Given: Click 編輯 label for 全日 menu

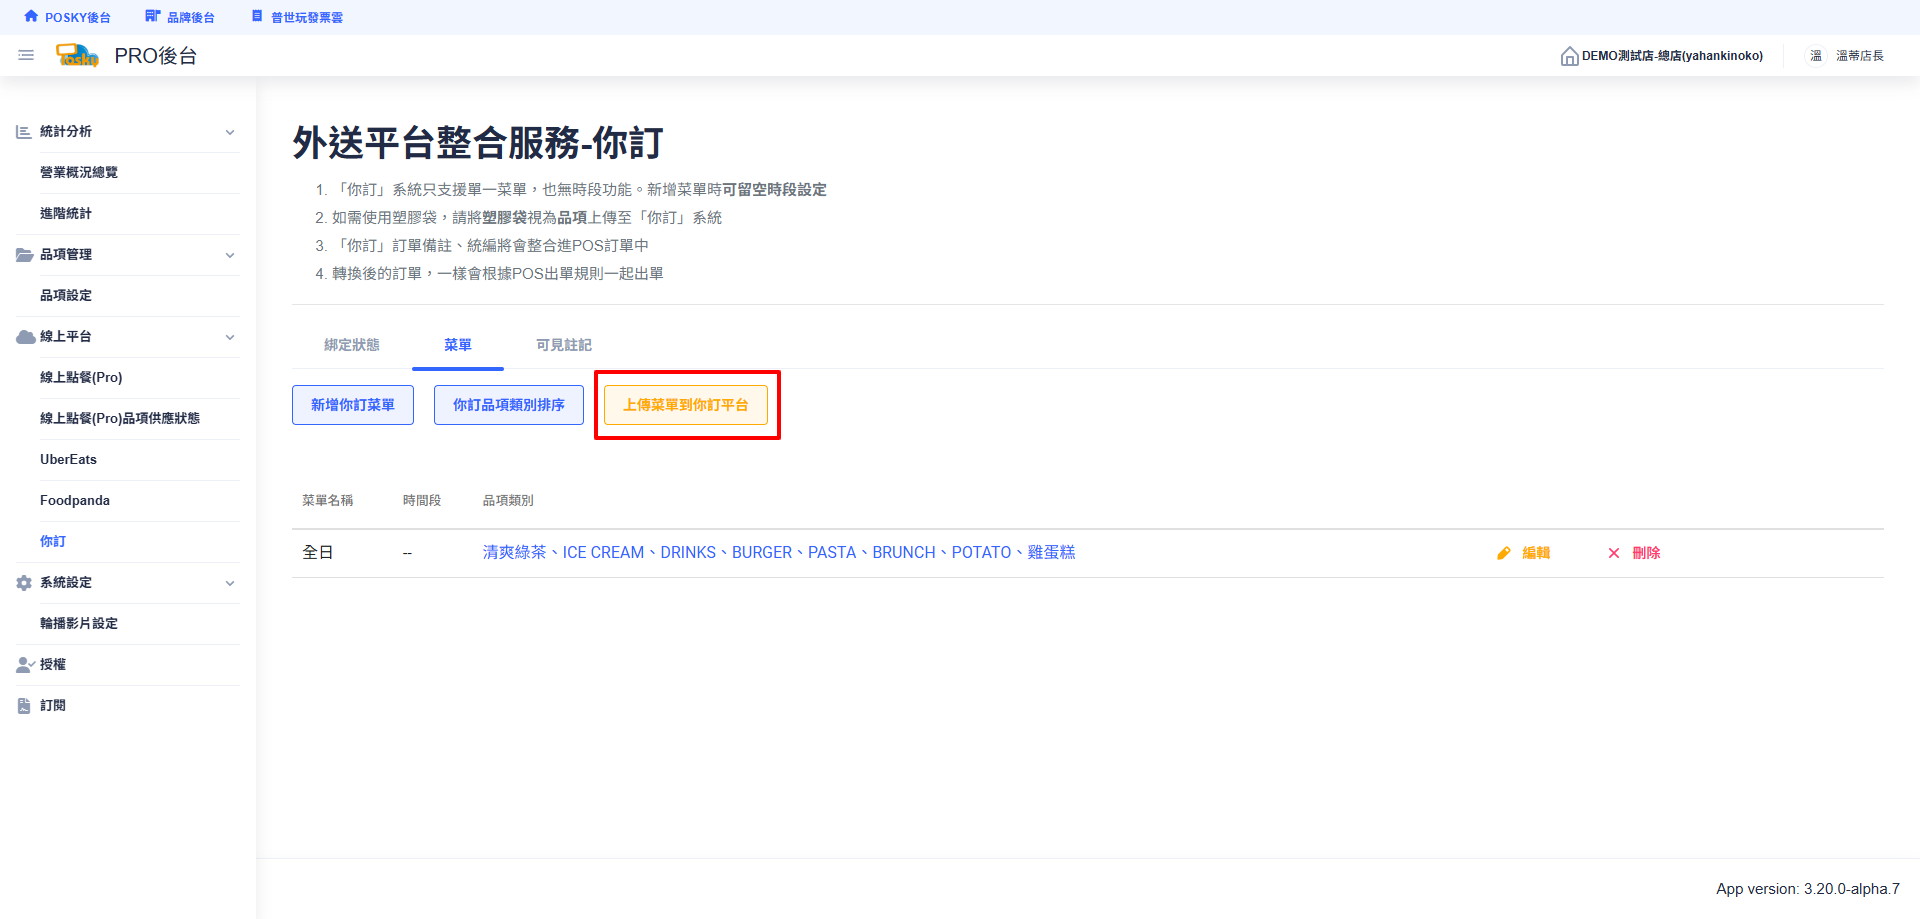Looking at the screenshot, I should 1536,553.
